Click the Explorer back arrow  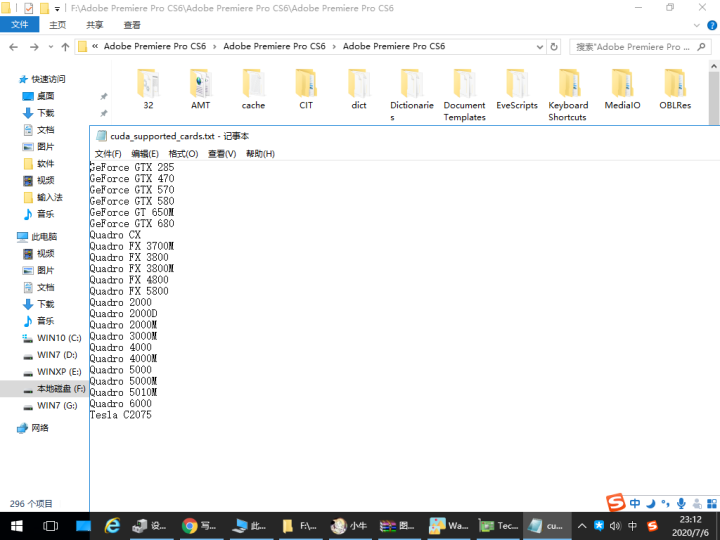point(14,47)
